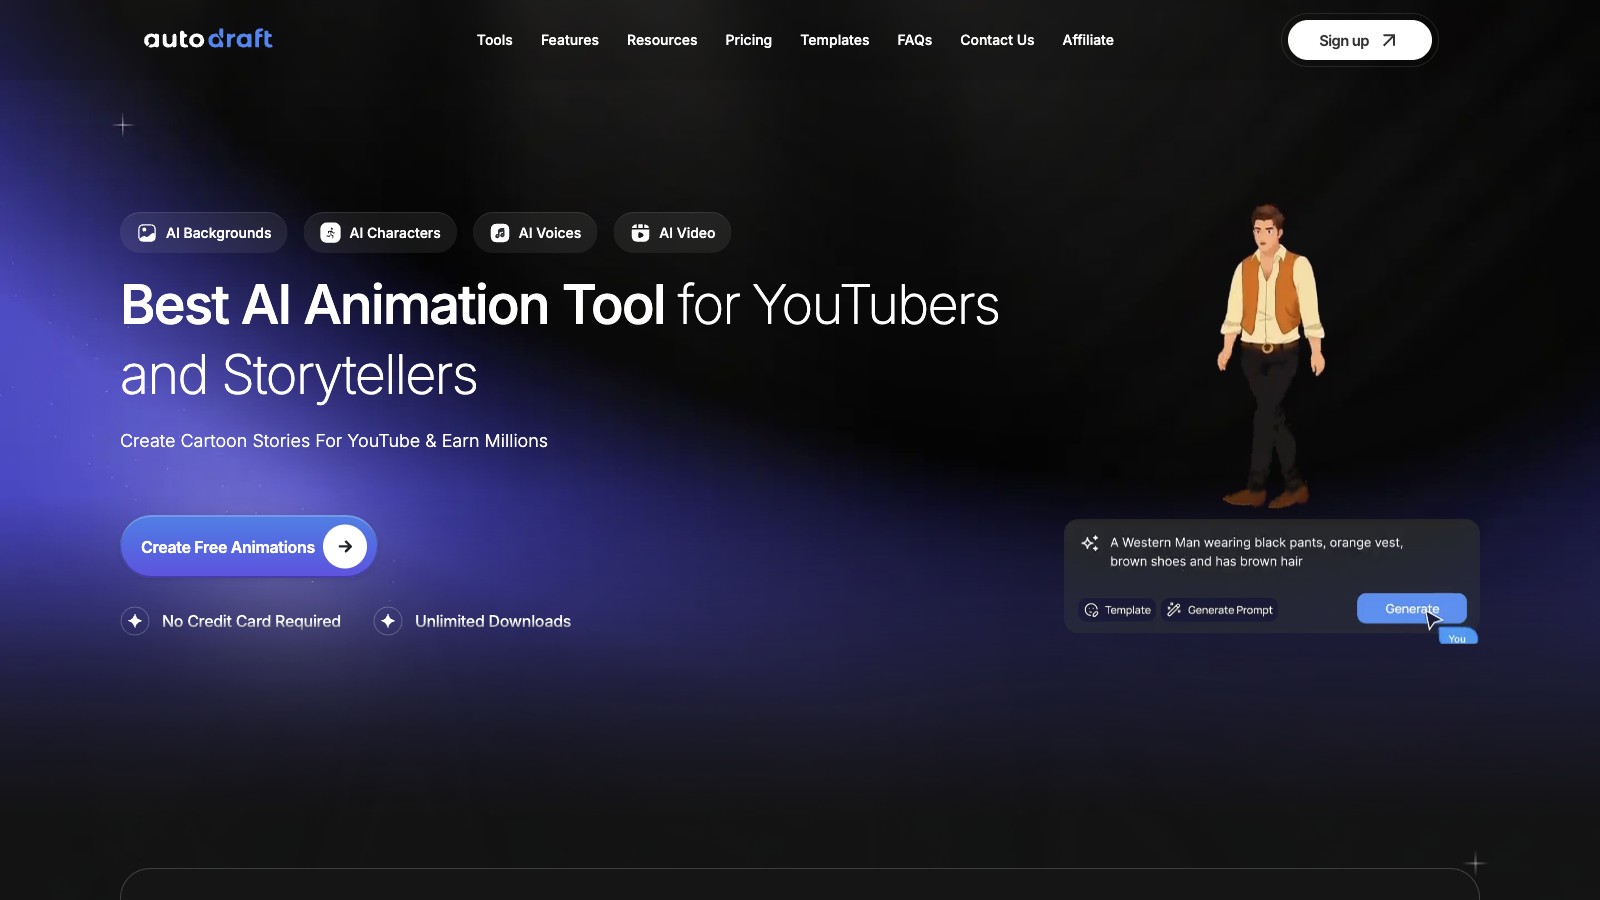Click the arrow circle in Create Free Animations

coord(345,547)
